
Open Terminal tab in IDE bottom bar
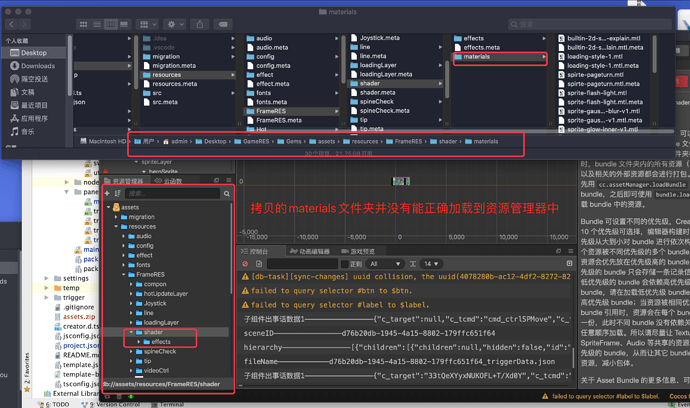click(168, 404)
